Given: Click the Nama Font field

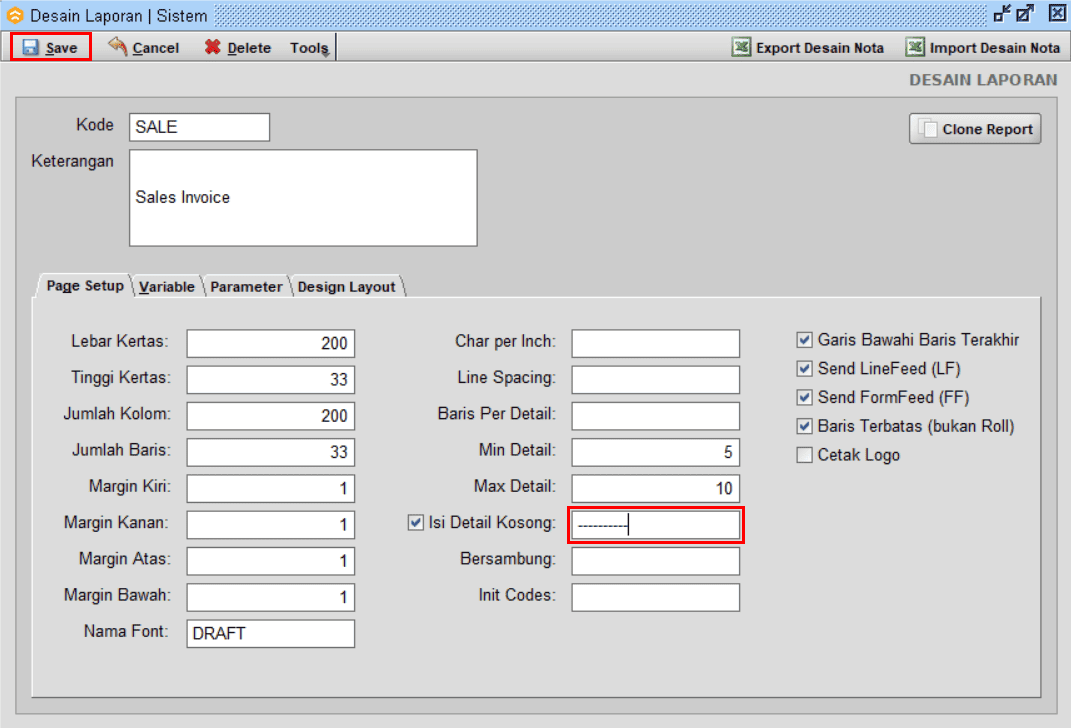Looking at the screenshot, I should pyautogui.click(x=270, y=633).
